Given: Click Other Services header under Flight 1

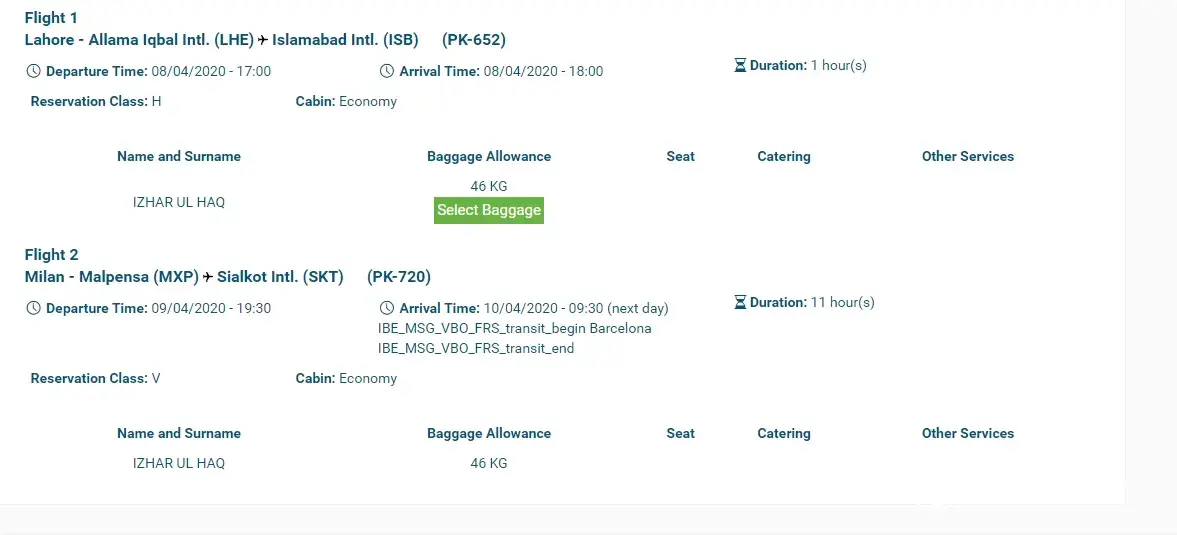Looking at the screenshot, I should (x=967, y=157).
